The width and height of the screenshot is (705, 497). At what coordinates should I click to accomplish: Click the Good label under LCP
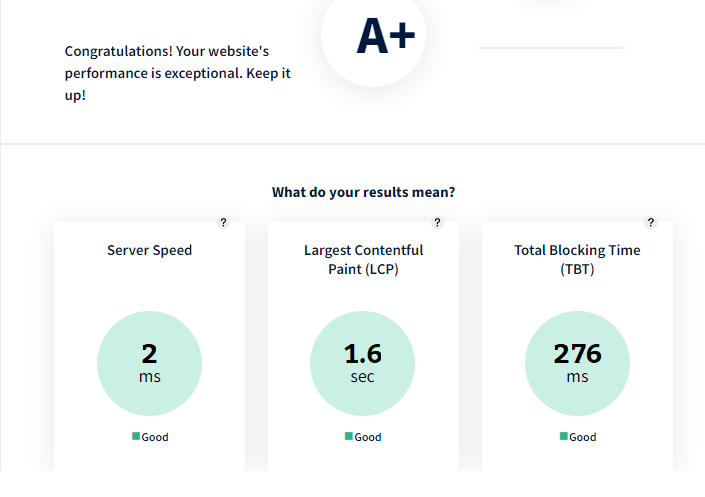pyautogui.click(x=368, y=437)
